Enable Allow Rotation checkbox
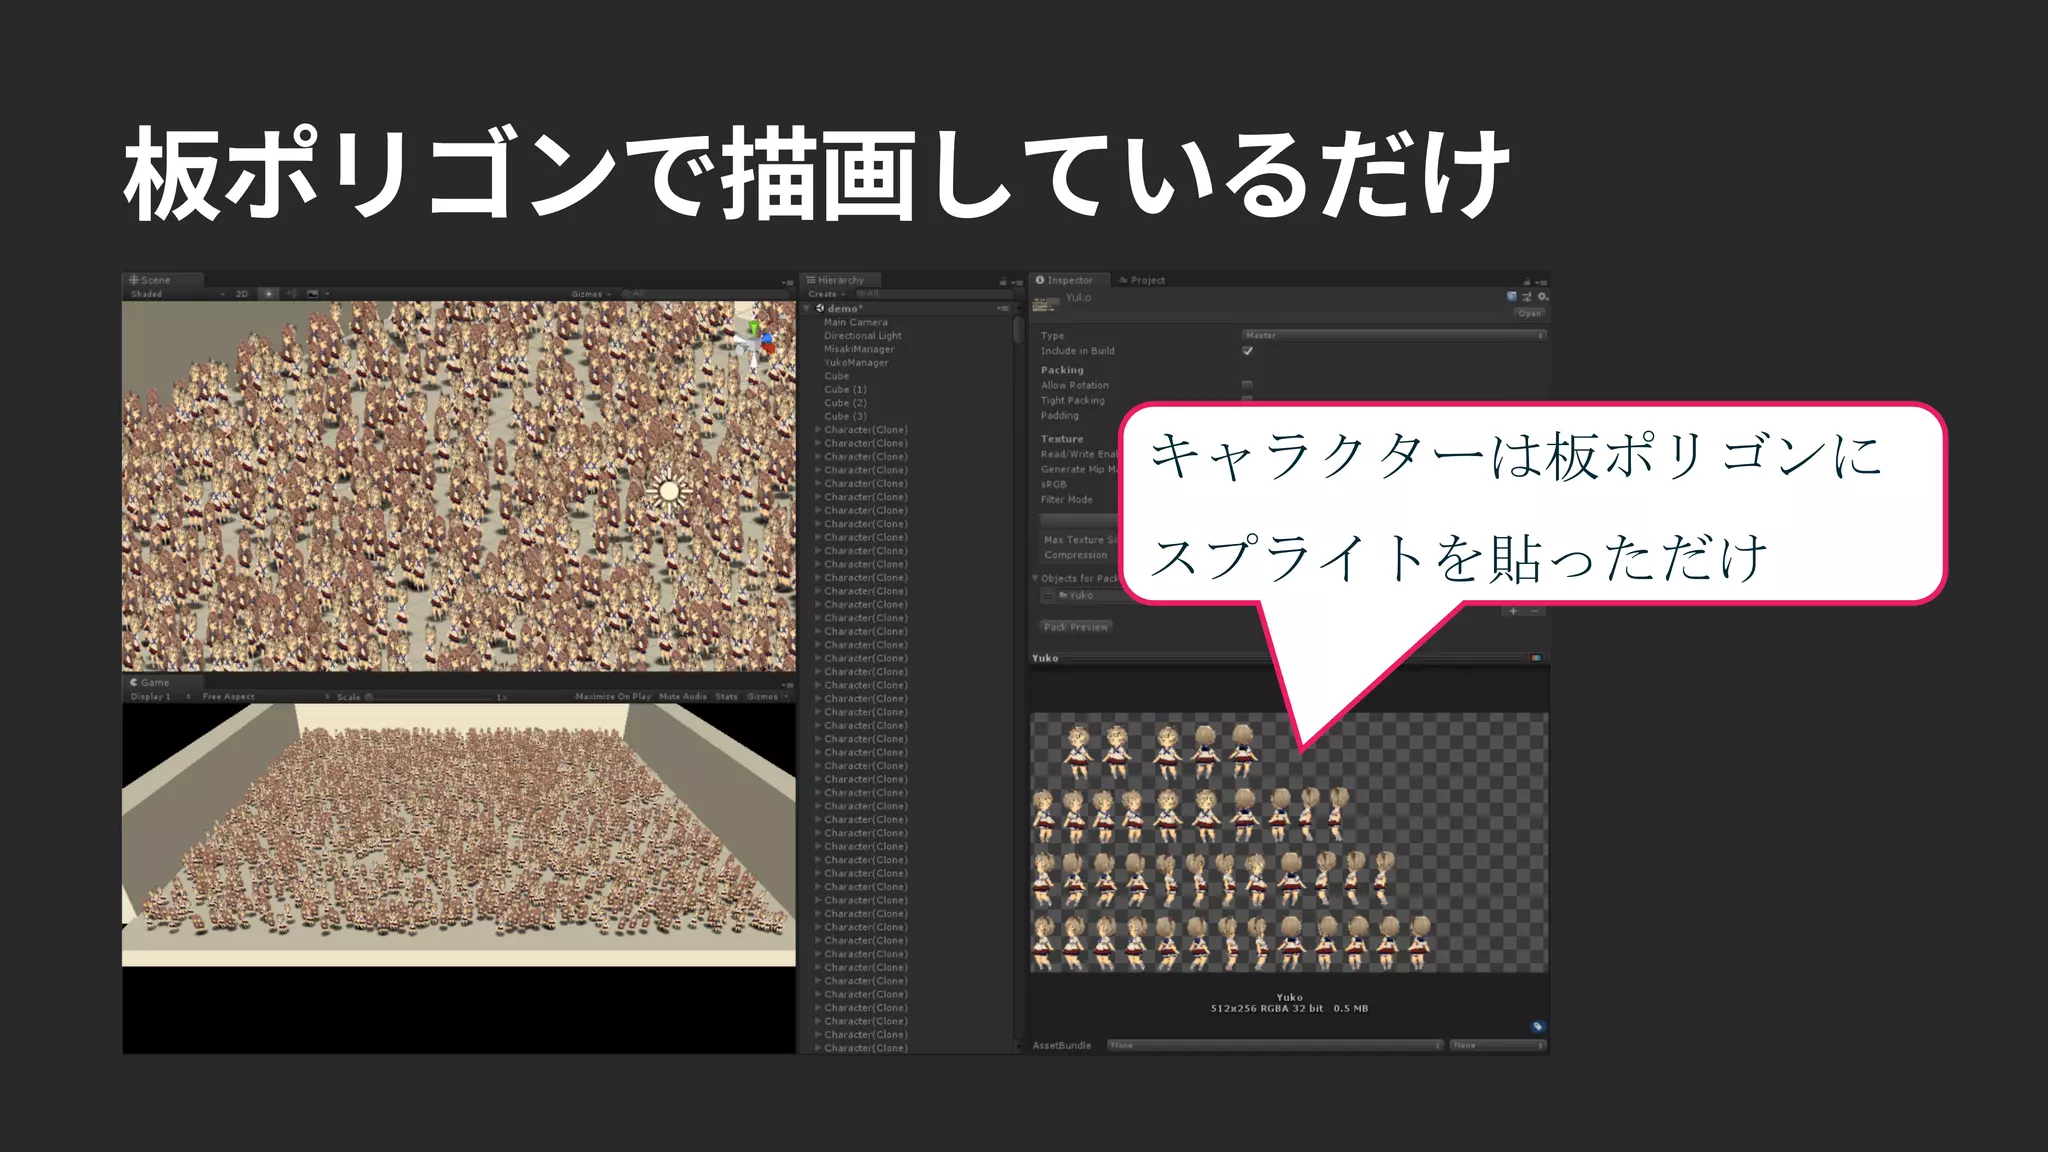Image resolution: width=2048 pixels, height=1152 pixels. coord(1247,385)
